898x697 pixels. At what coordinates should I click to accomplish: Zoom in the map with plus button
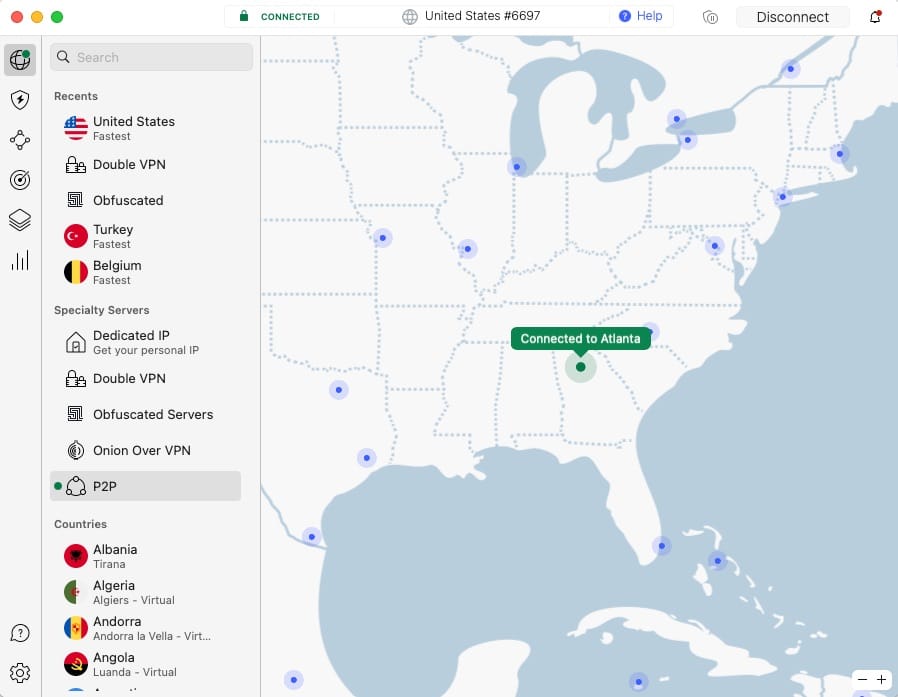881,679
